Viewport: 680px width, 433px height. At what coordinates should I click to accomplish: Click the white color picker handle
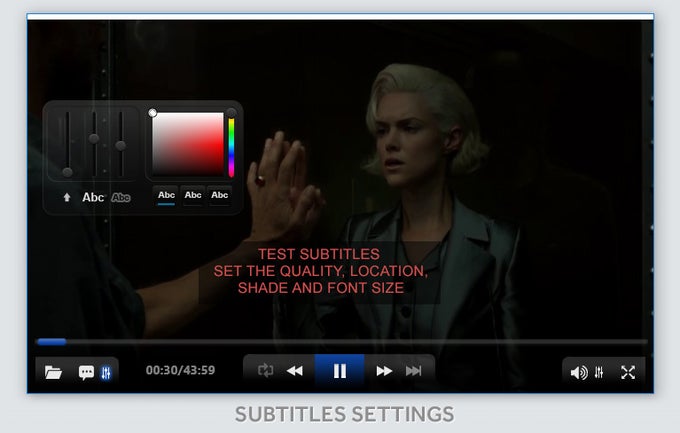(153, 113)
